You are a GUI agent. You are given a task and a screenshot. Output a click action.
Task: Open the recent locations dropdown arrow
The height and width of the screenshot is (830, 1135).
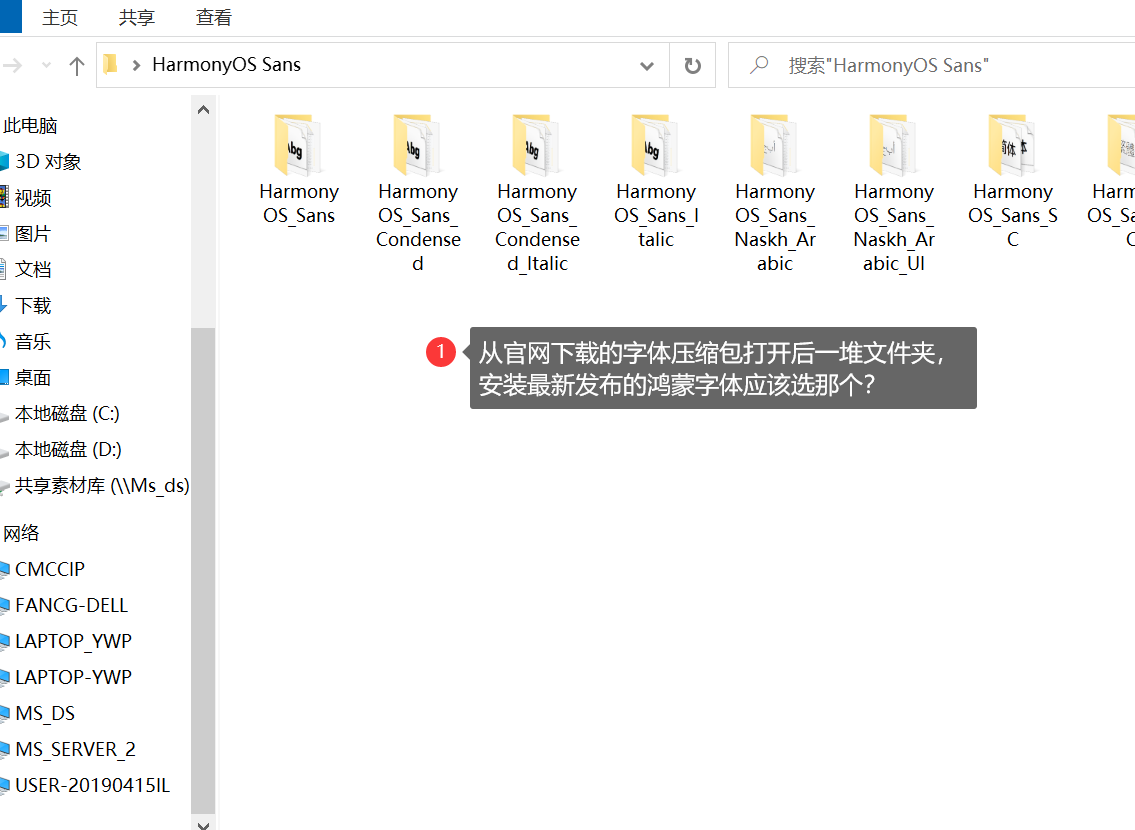(x=46, y=66)
